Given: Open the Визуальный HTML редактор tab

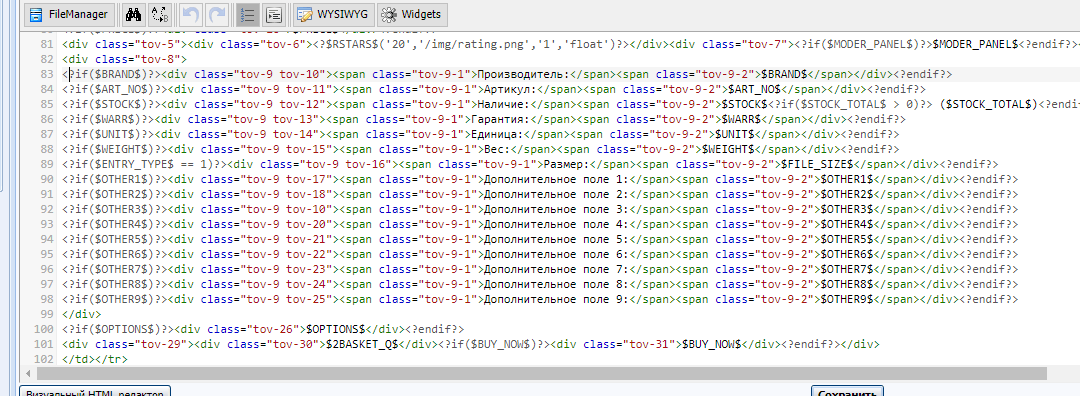Looking at the screenshot, I should [95, 392].
